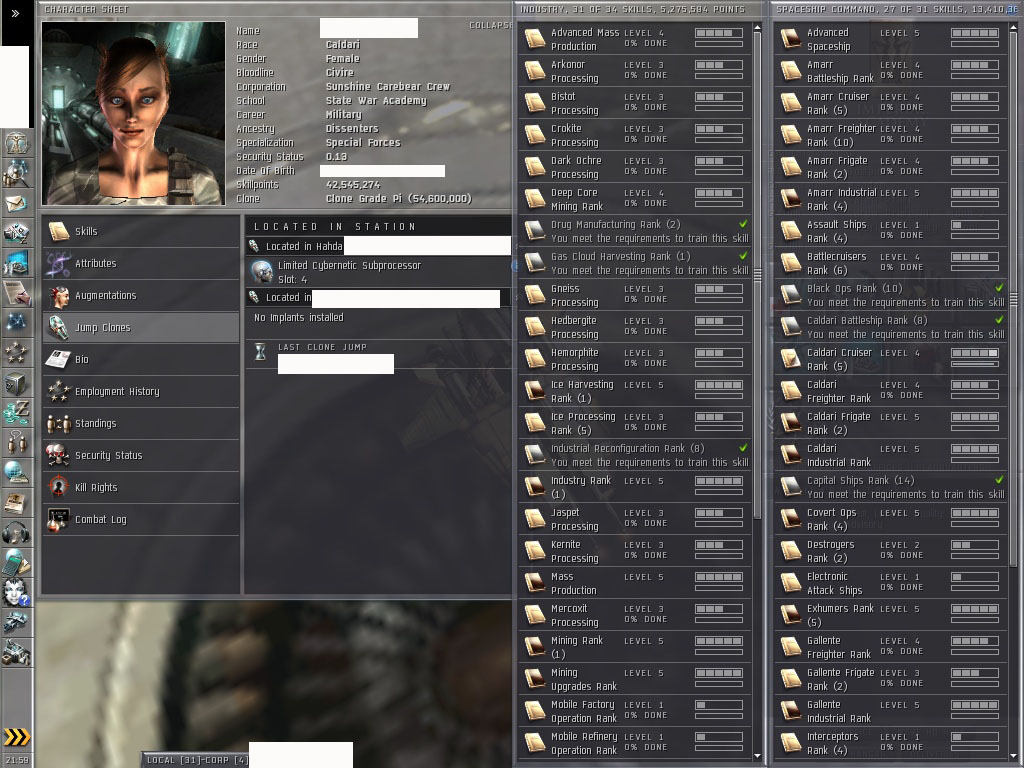Open the Character Sheet Neocom icon
Screen dimensions: 1024x768
point(16,143)
